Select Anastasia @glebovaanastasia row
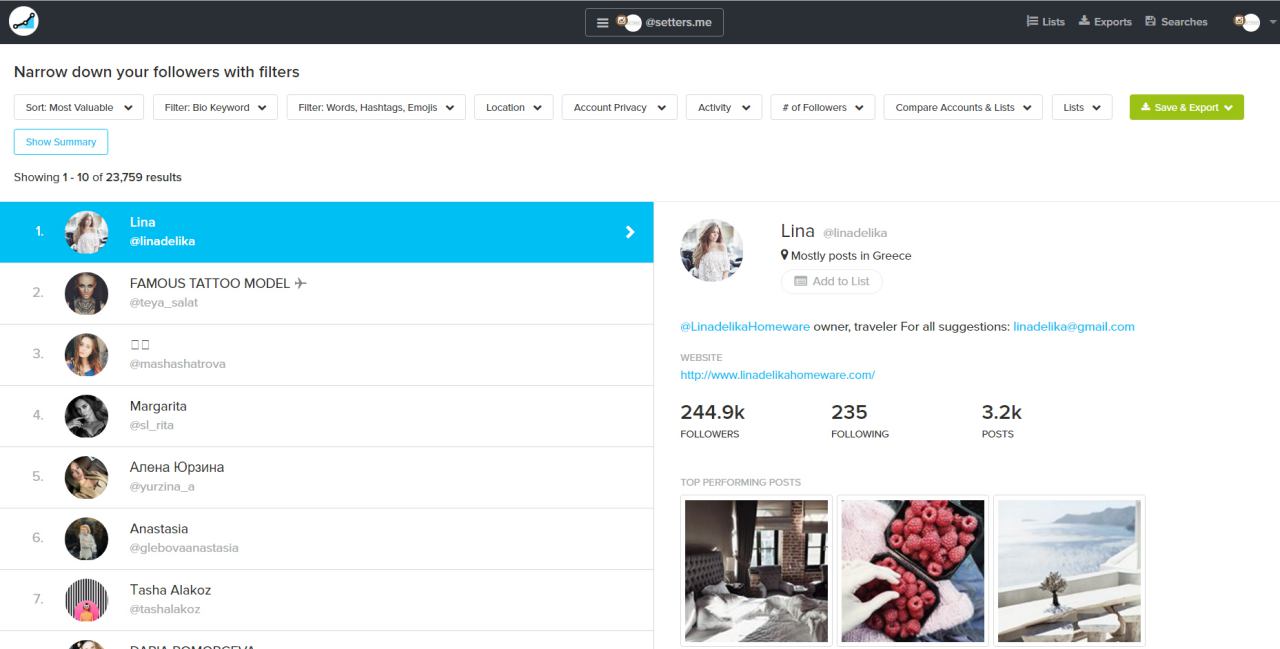The width and height of the screenshot is (1280, 649). [x=326, y=538]
